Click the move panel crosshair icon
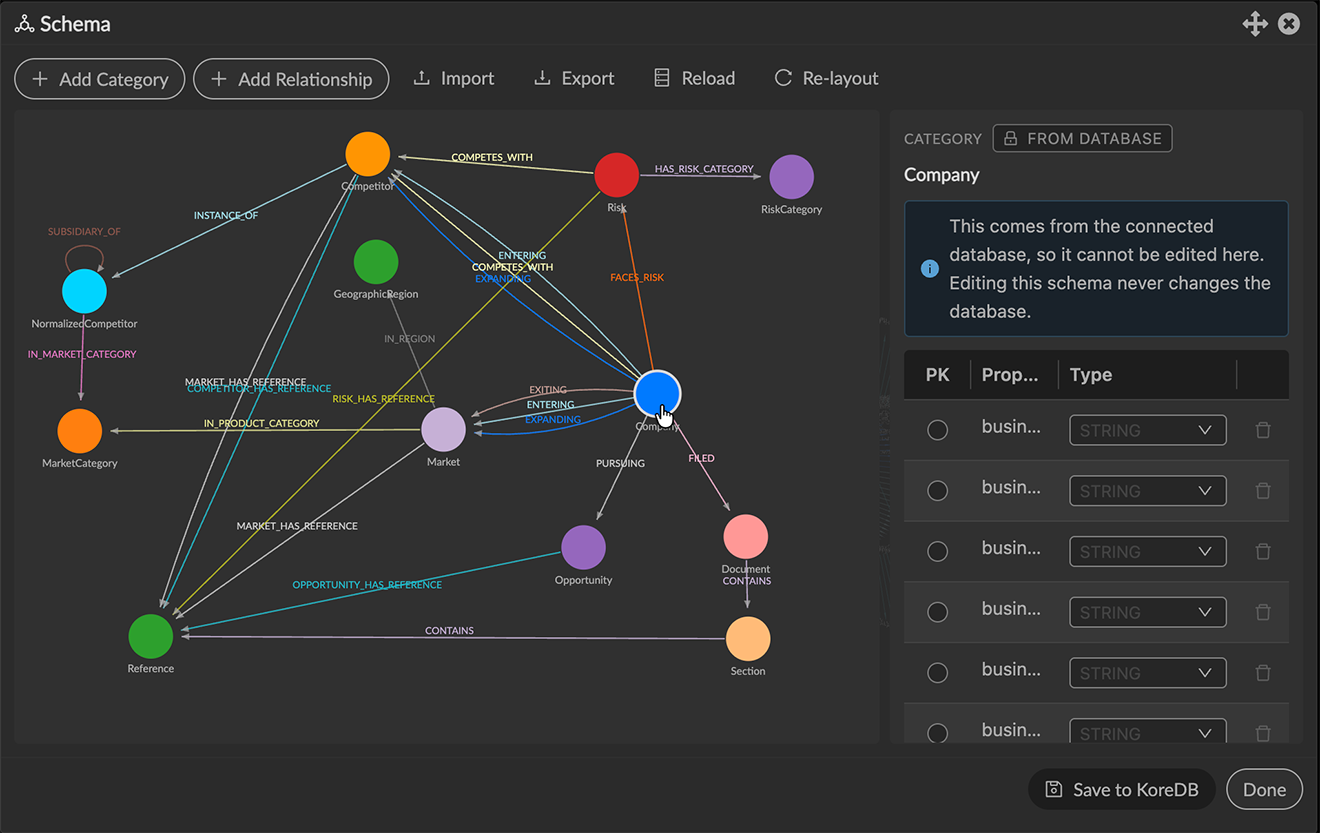The image size is (1320, 833). [1255, 24]
